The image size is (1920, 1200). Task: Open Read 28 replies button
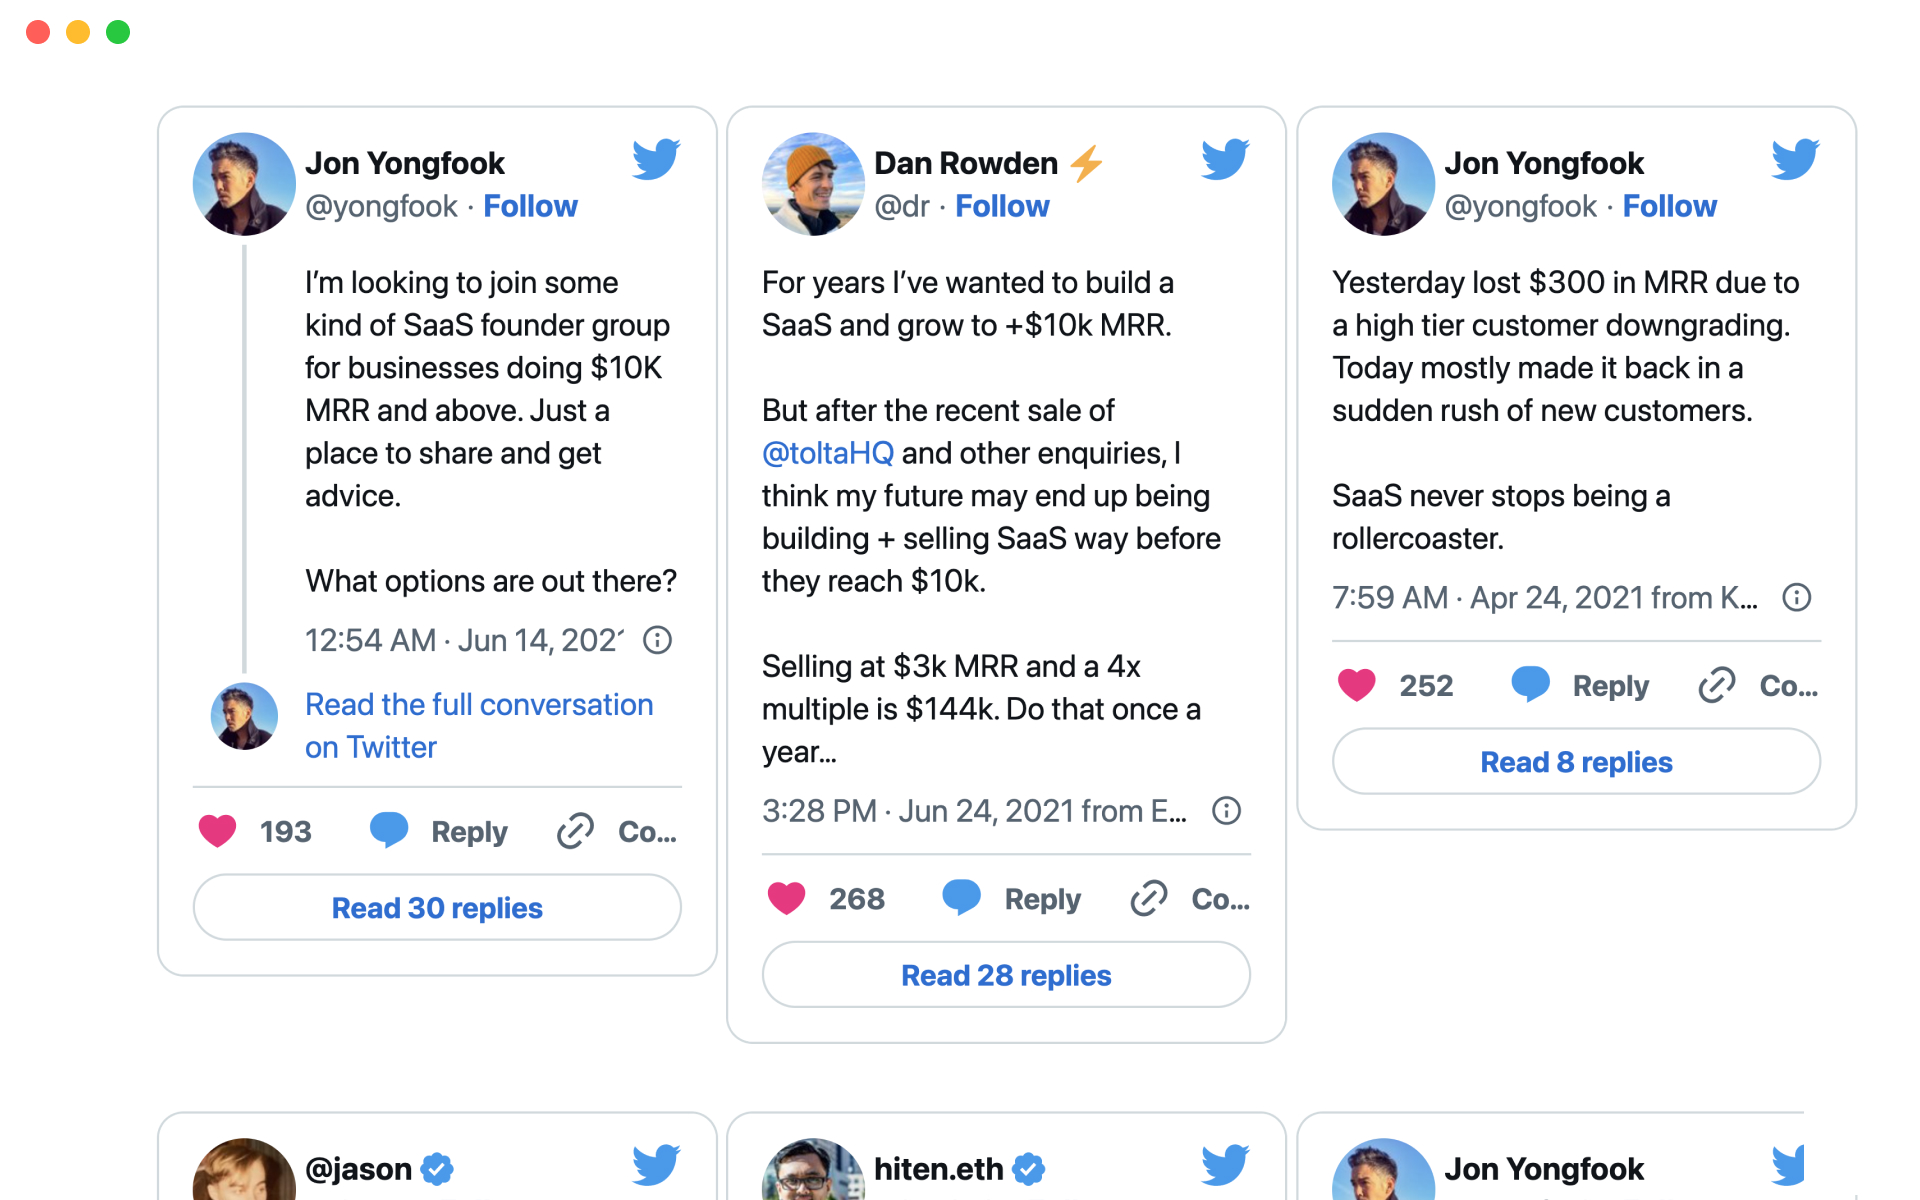(x=1006, y=975)
